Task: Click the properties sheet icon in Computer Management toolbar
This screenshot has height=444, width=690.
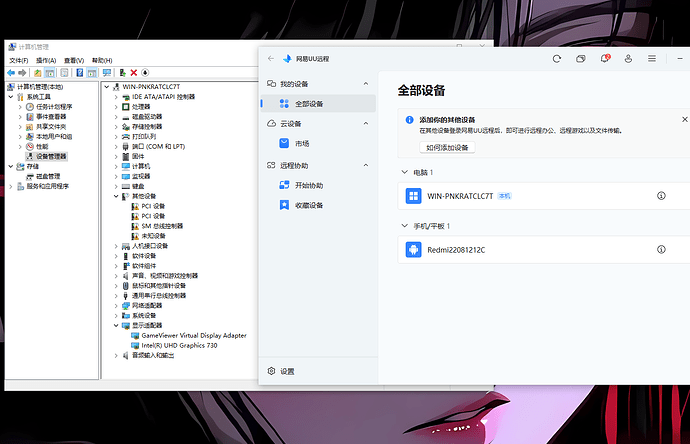Action: (64, 73)
